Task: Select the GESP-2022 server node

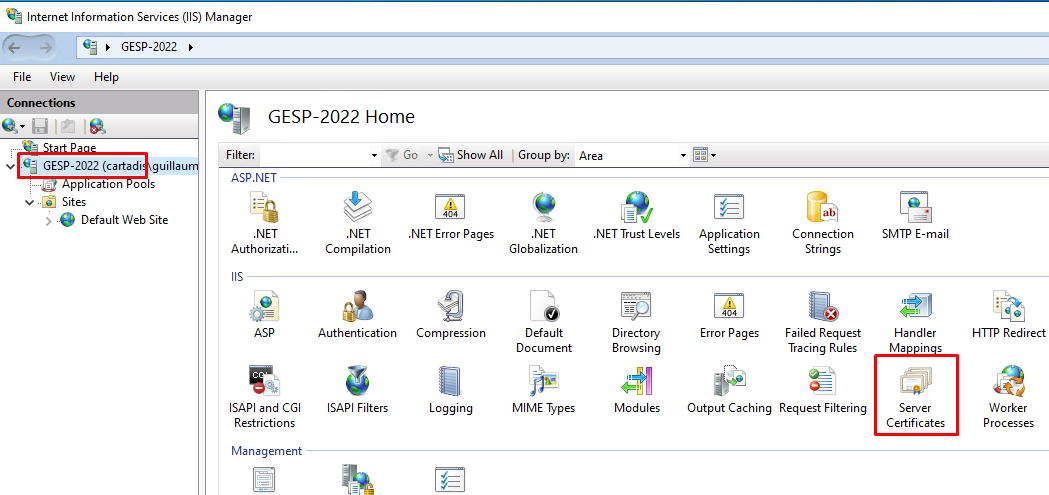Action: pos(120,165)
